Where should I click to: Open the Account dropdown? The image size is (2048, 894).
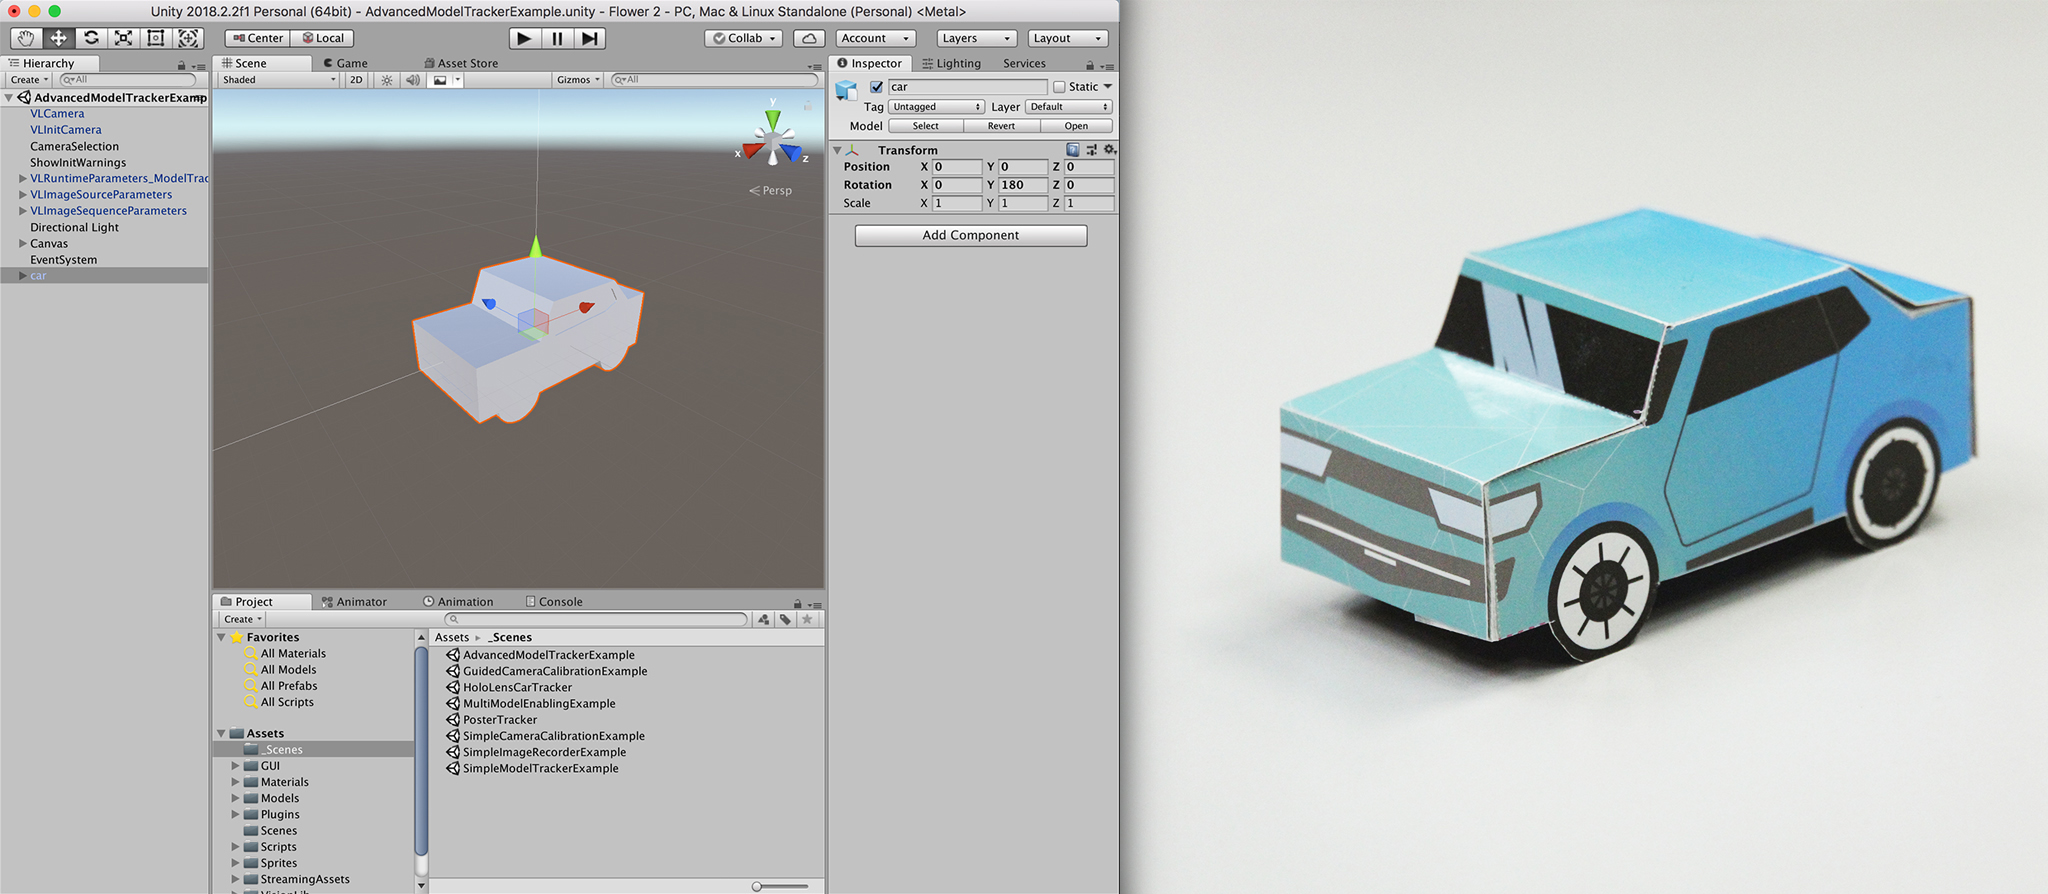click(876, 38)
